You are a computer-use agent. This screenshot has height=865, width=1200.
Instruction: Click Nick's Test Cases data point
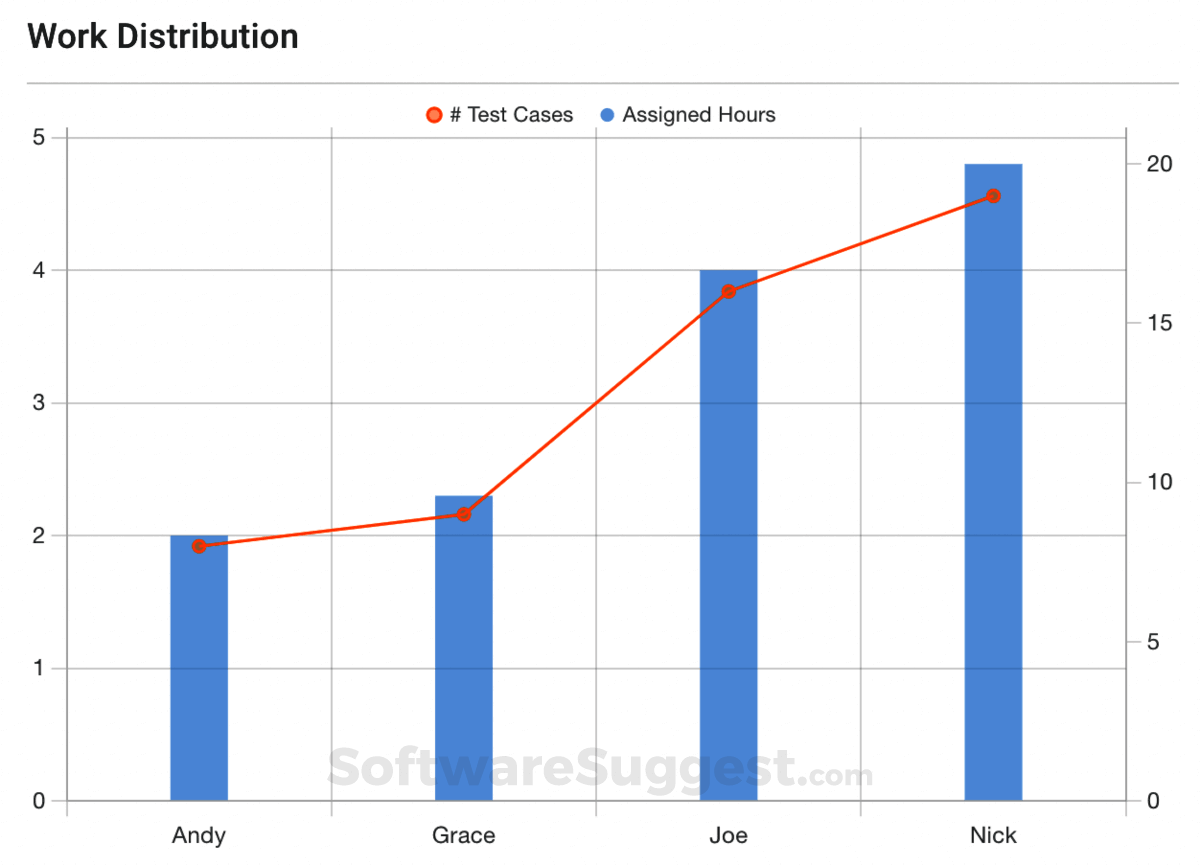point(993,196)
